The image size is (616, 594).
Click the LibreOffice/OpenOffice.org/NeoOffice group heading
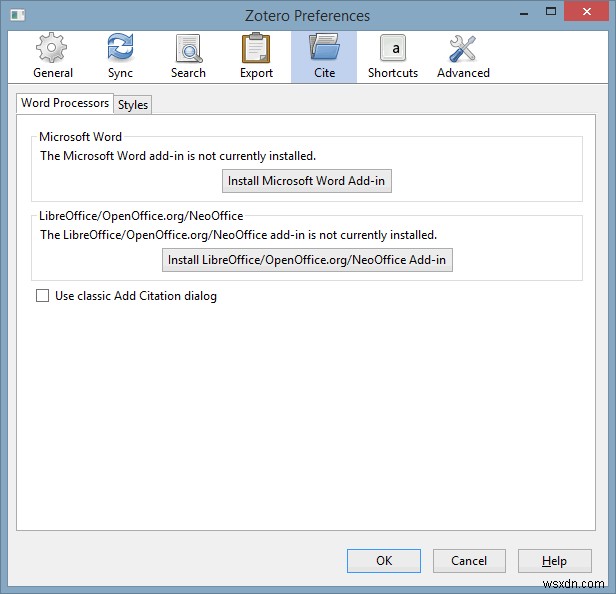(x=141, y=216)
